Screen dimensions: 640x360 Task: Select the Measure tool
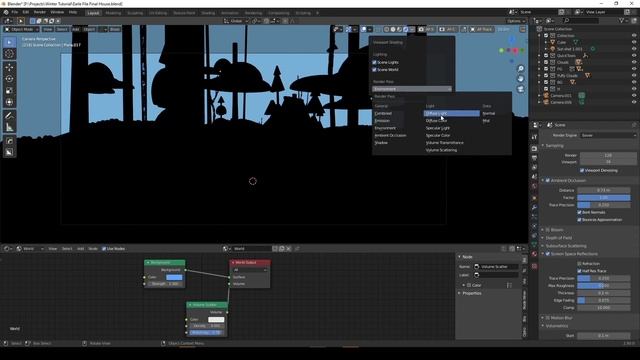coord(9,127)
